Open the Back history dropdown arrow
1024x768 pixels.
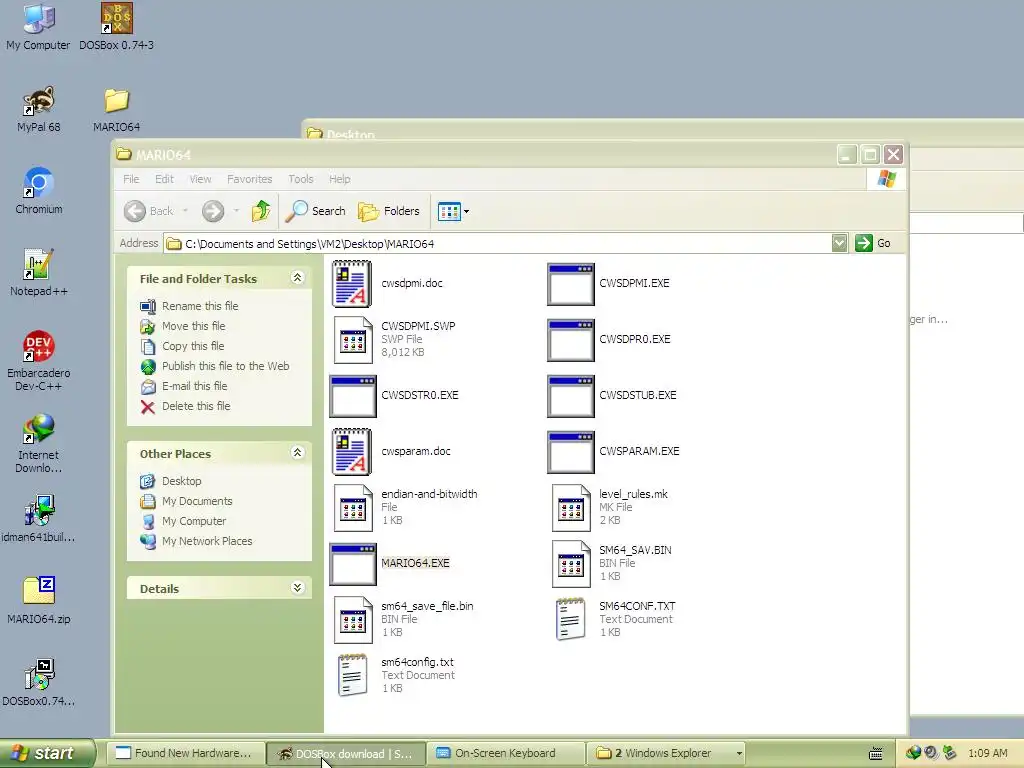click(x=185, y=211)
